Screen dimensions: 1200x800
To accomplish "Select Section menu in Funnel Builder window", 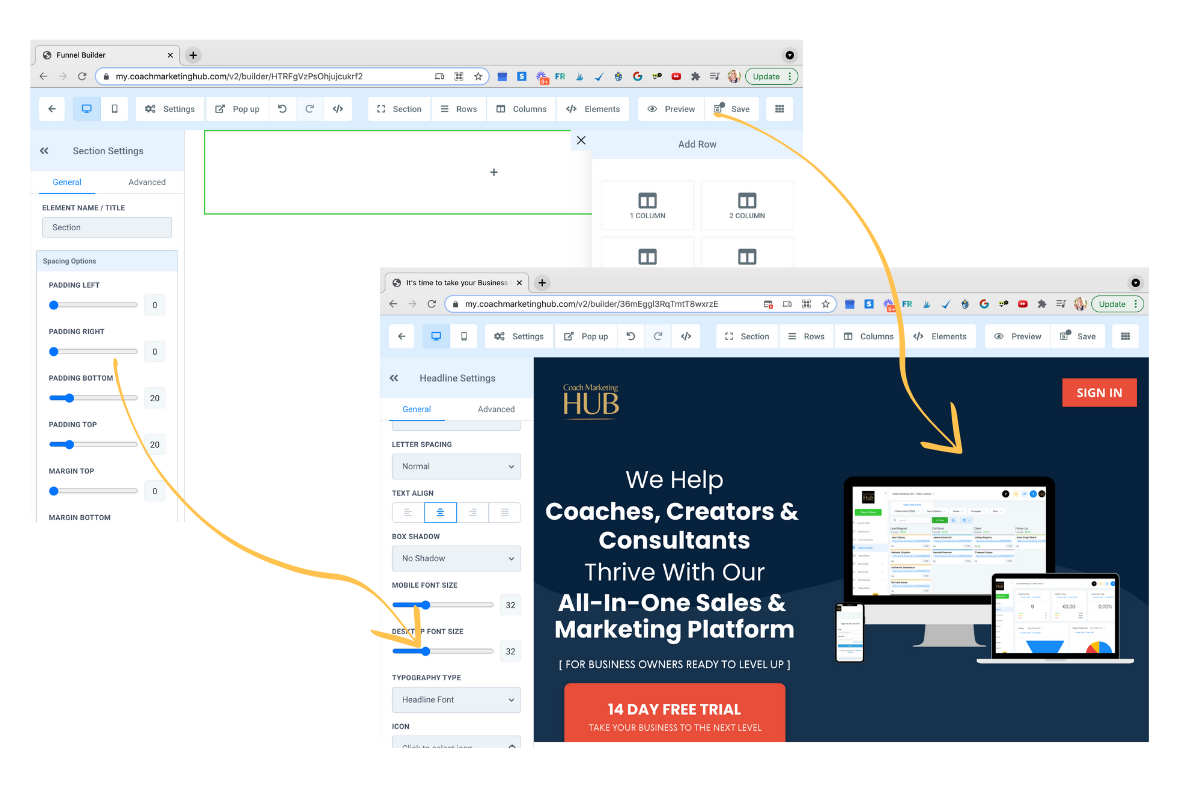I will click(399, 109).
